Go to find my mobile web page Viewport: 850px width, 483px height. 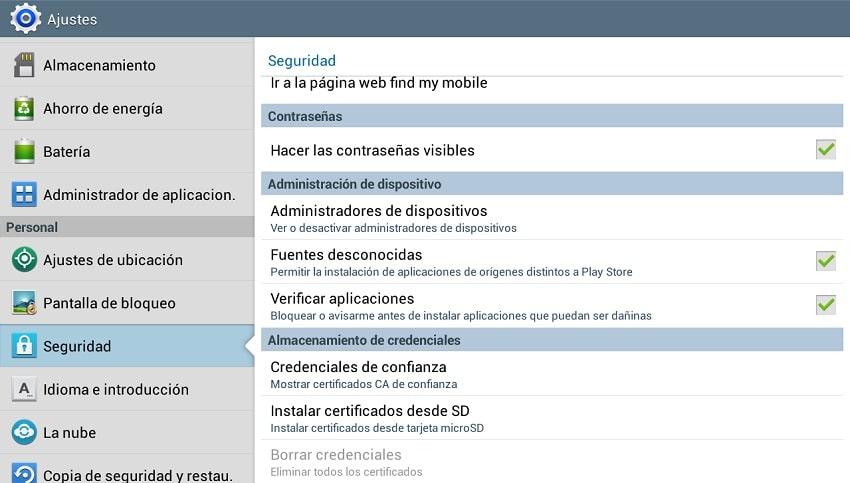378,83
